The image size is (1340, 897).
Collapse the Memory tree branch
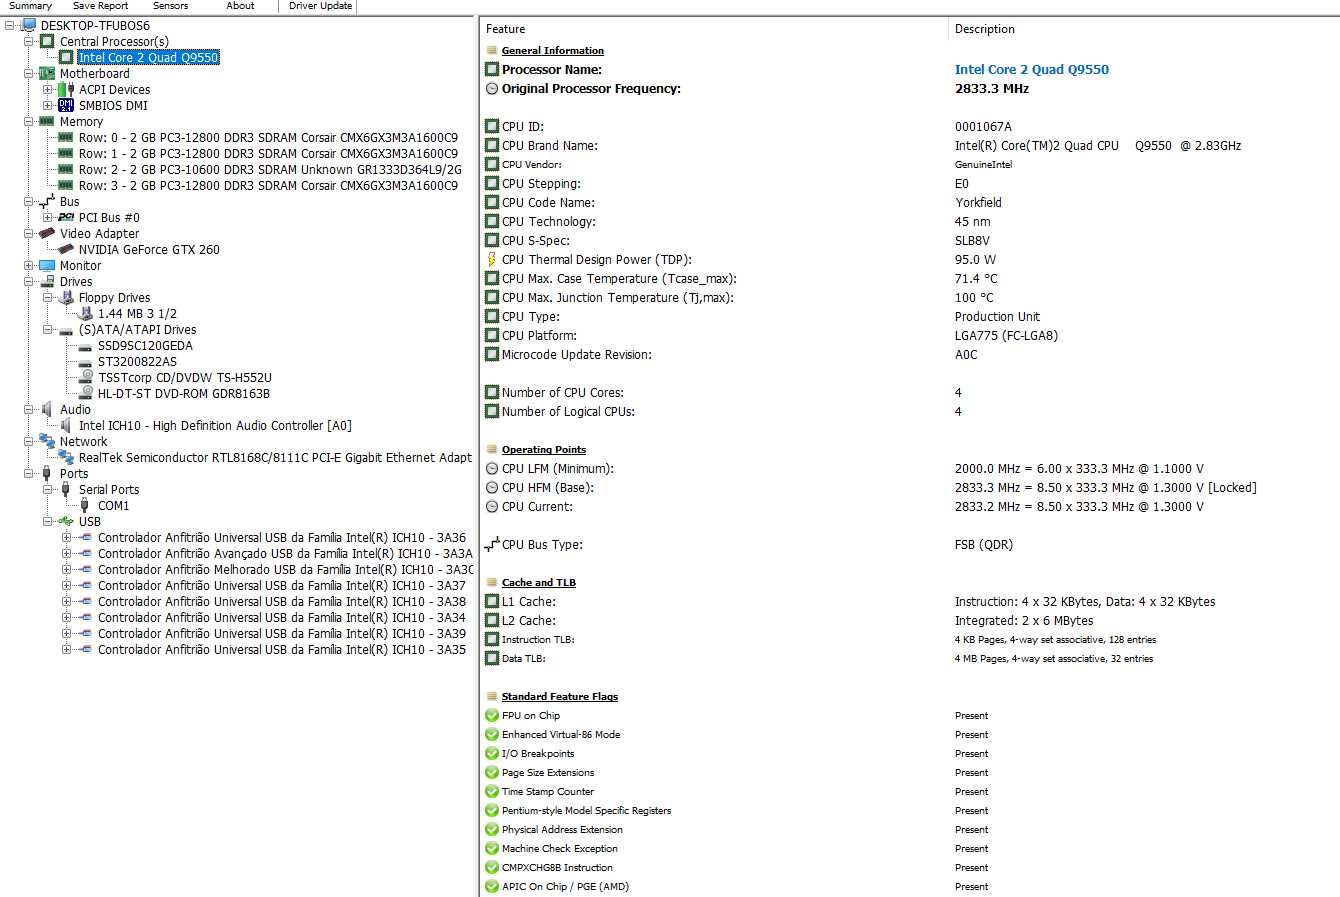(x=28, y=122)
